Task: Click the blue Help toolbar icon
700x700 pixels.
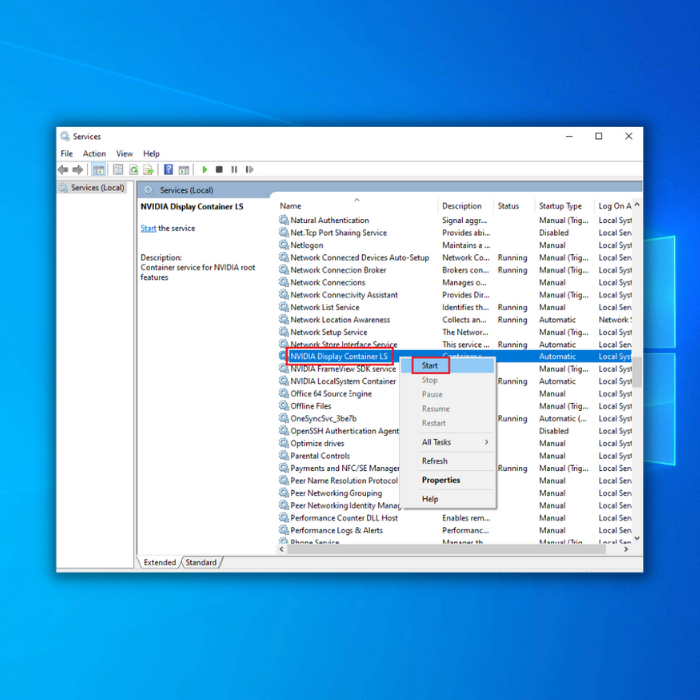Action: coord(168,170)
